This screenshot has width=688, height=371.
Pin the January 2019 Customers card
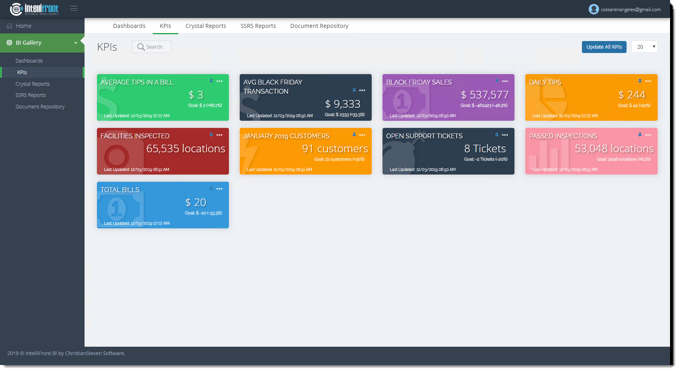354,135
